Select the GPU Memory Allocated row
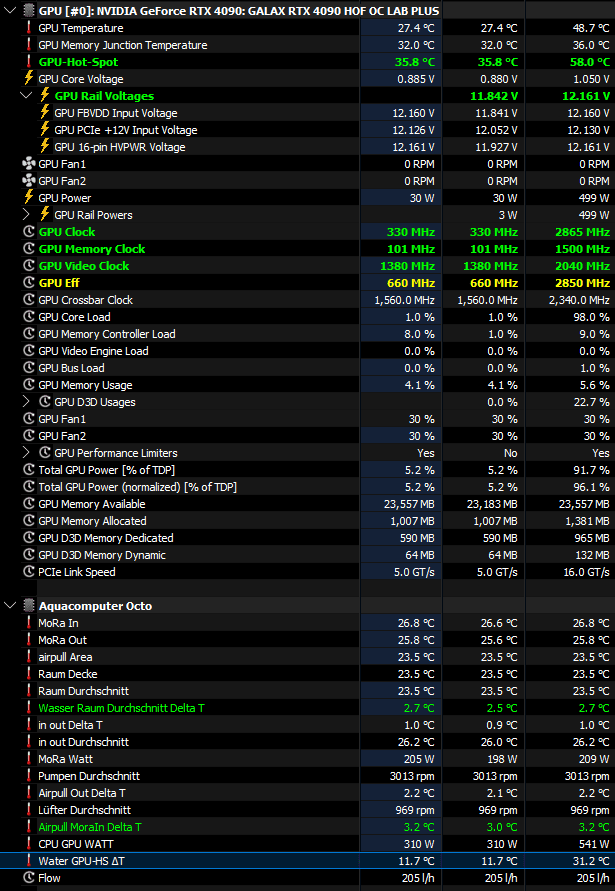This screenshot has width=615, height=891. tap(308, 521)
